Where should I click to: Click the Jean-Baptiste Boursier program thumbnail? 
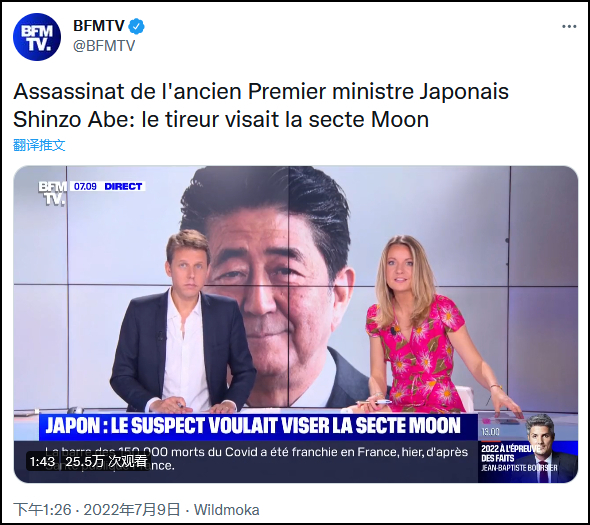[528, 448]
